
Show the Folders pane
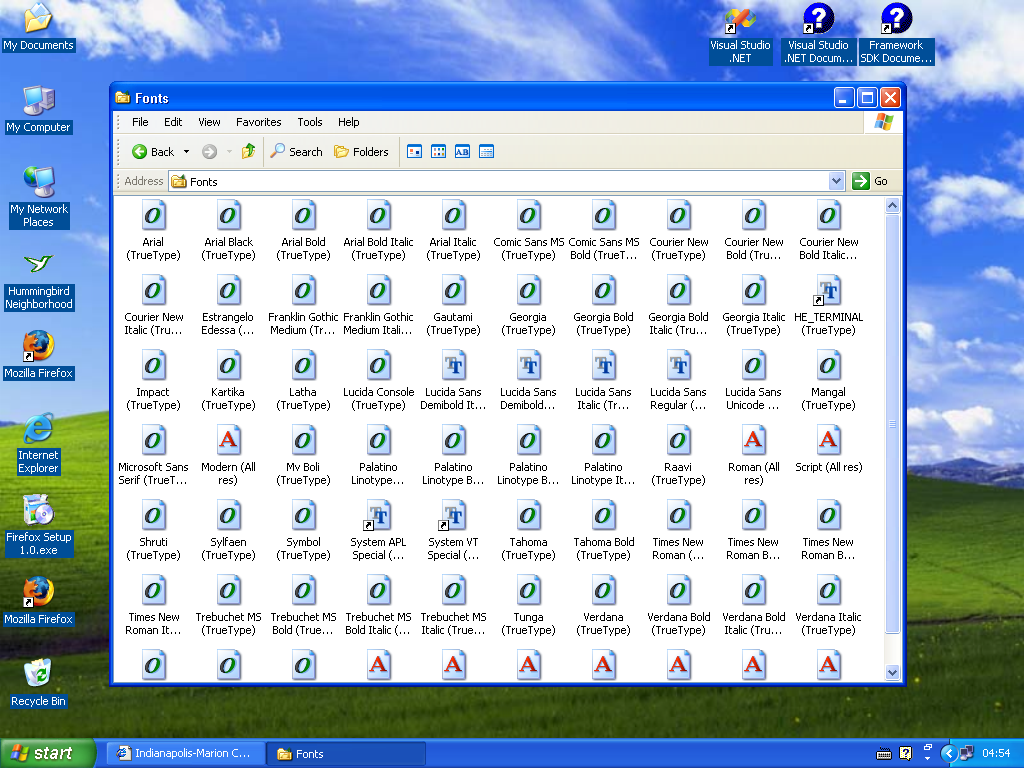(x=361, y=152)
